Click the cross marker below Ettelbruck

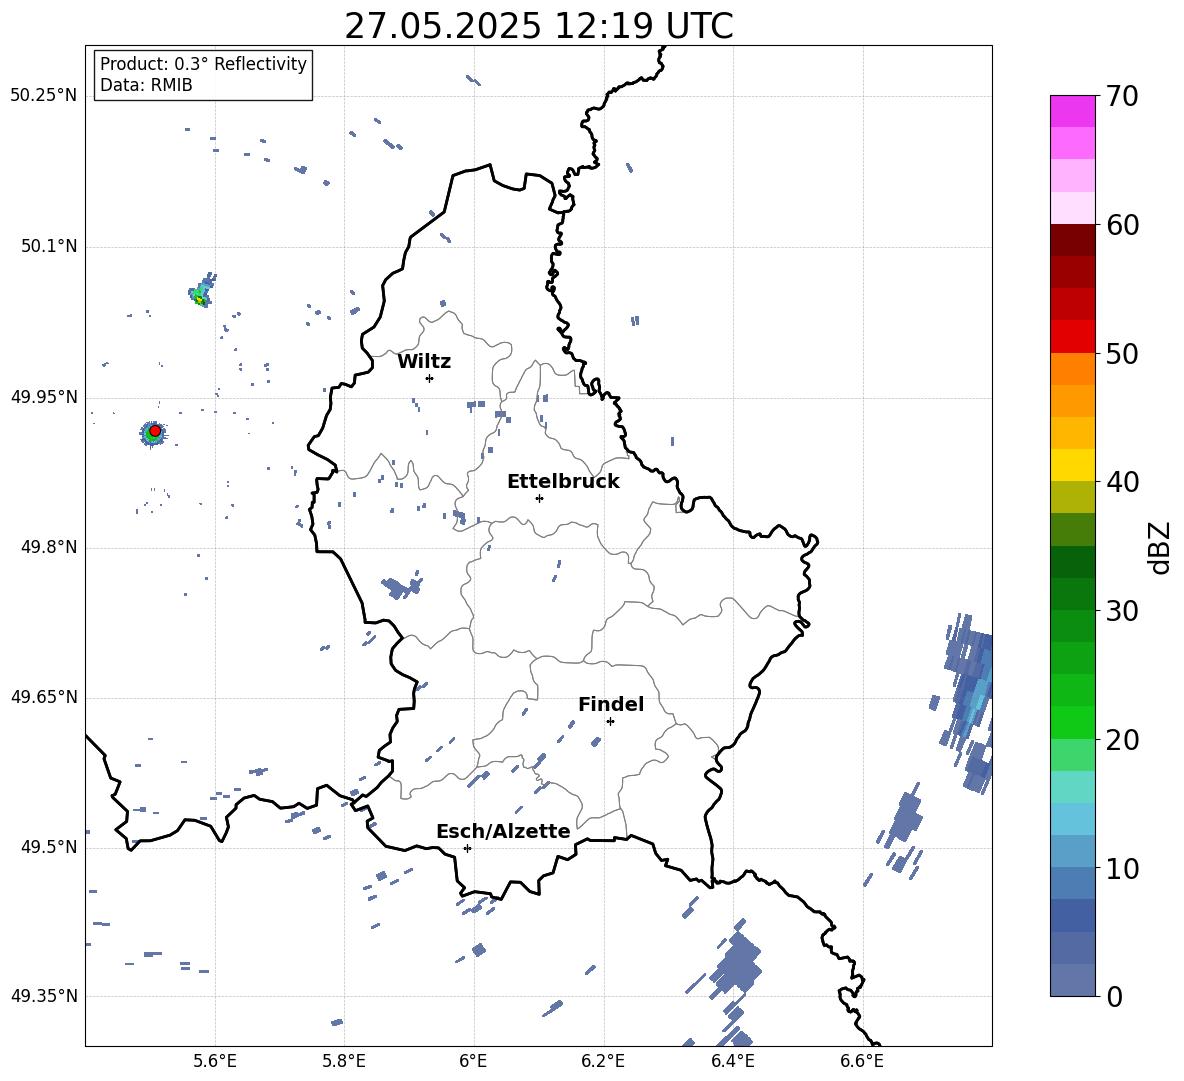click(539, 498)
